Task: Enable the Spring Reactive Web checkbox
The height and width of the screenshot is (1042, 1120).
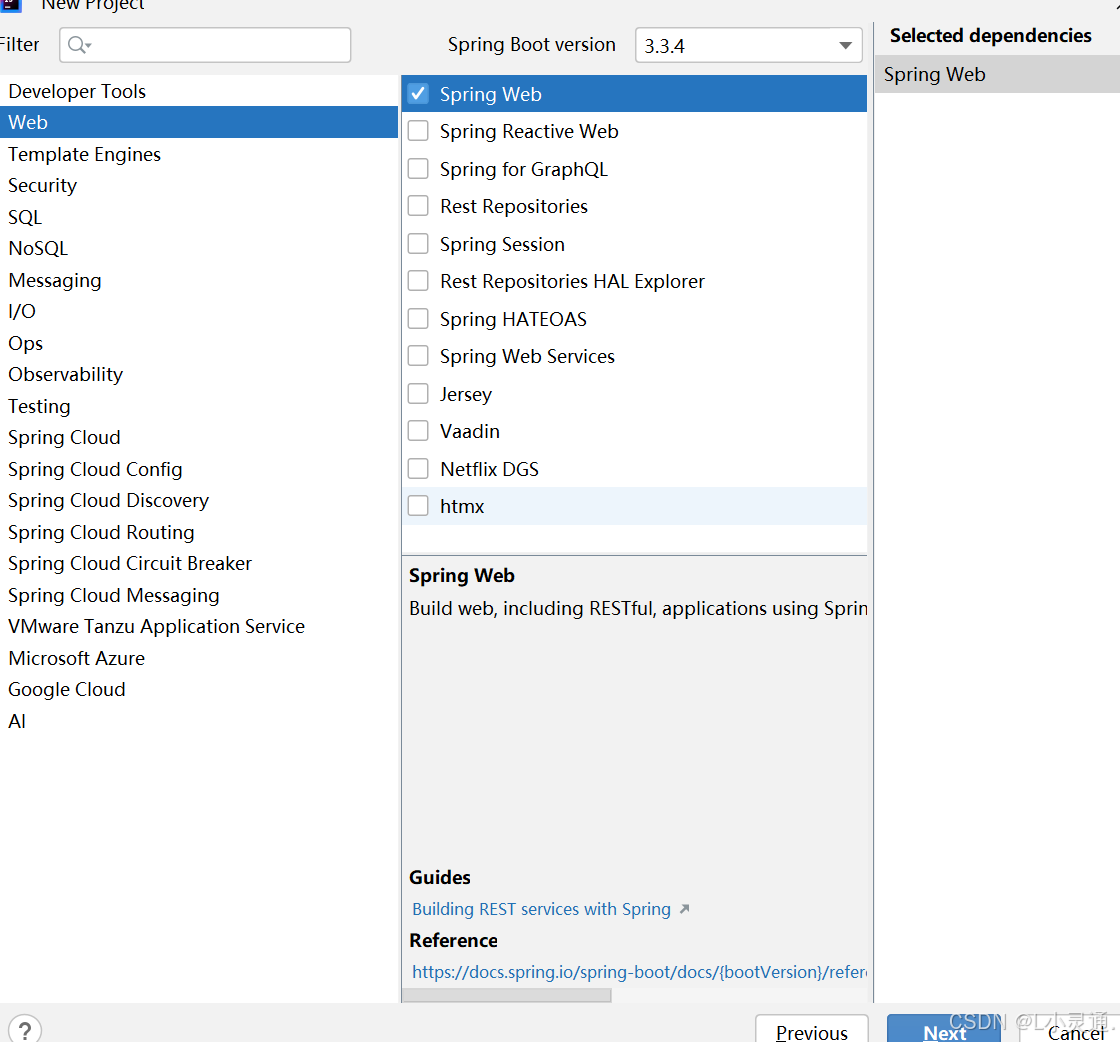Action: 418,131
